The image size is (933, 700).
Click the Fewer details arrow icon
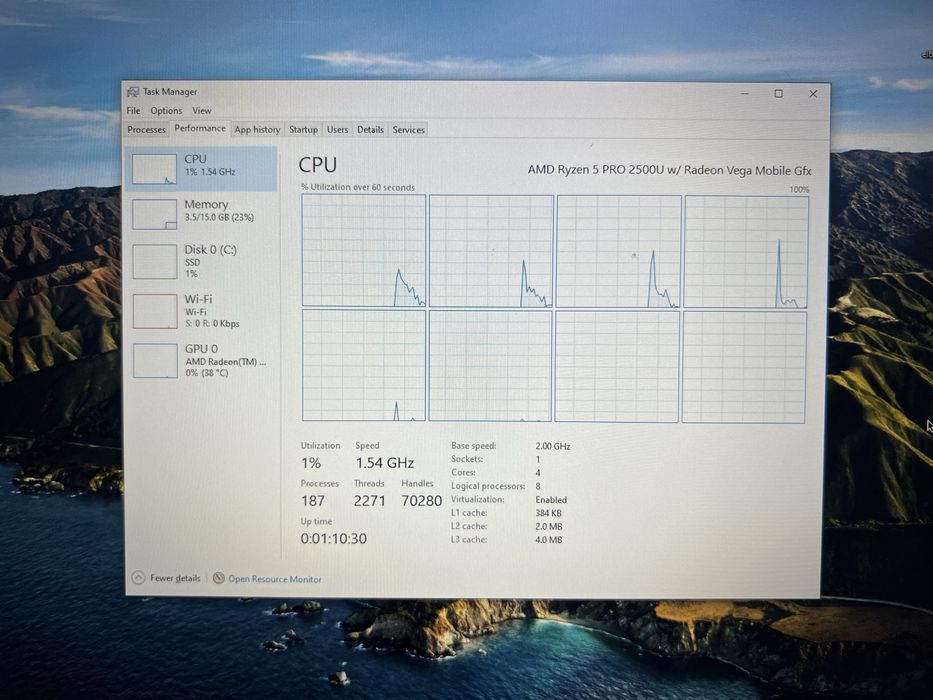click(x=138, y=577)
